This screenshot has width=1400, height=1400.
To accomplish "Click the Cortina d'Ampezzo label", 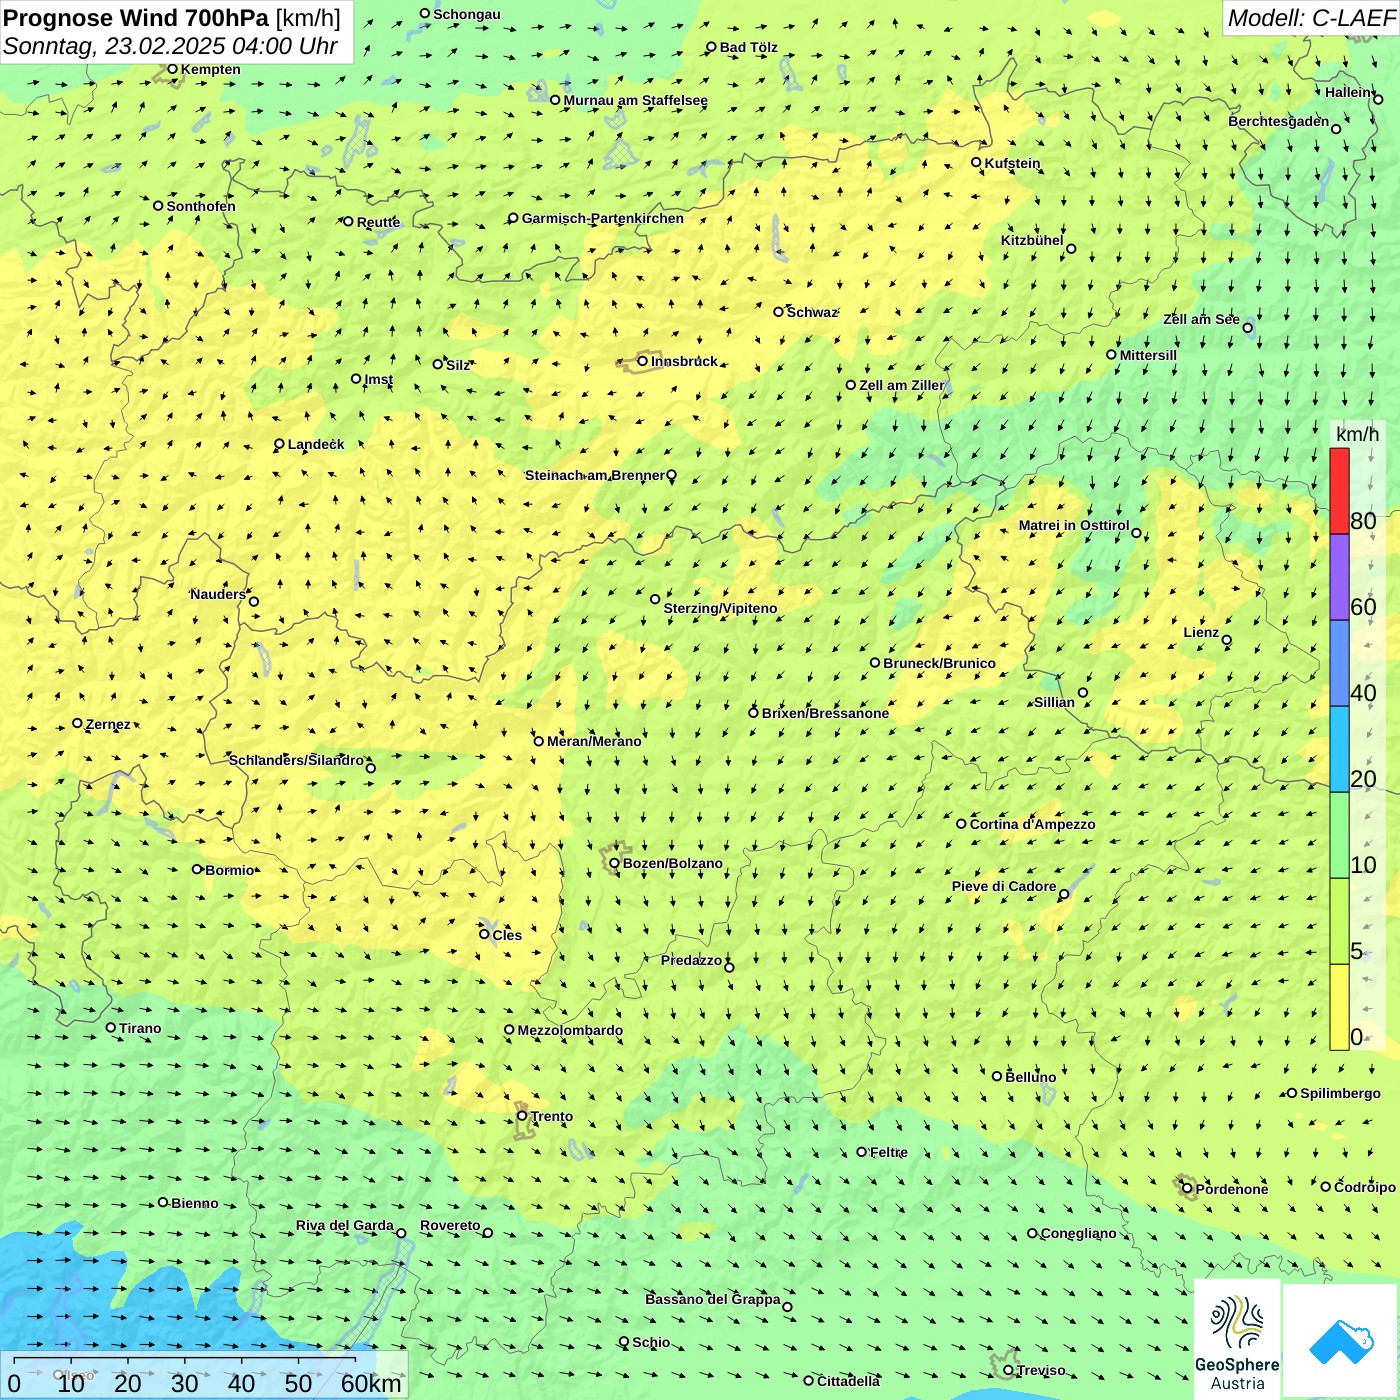I will 1033,824.
